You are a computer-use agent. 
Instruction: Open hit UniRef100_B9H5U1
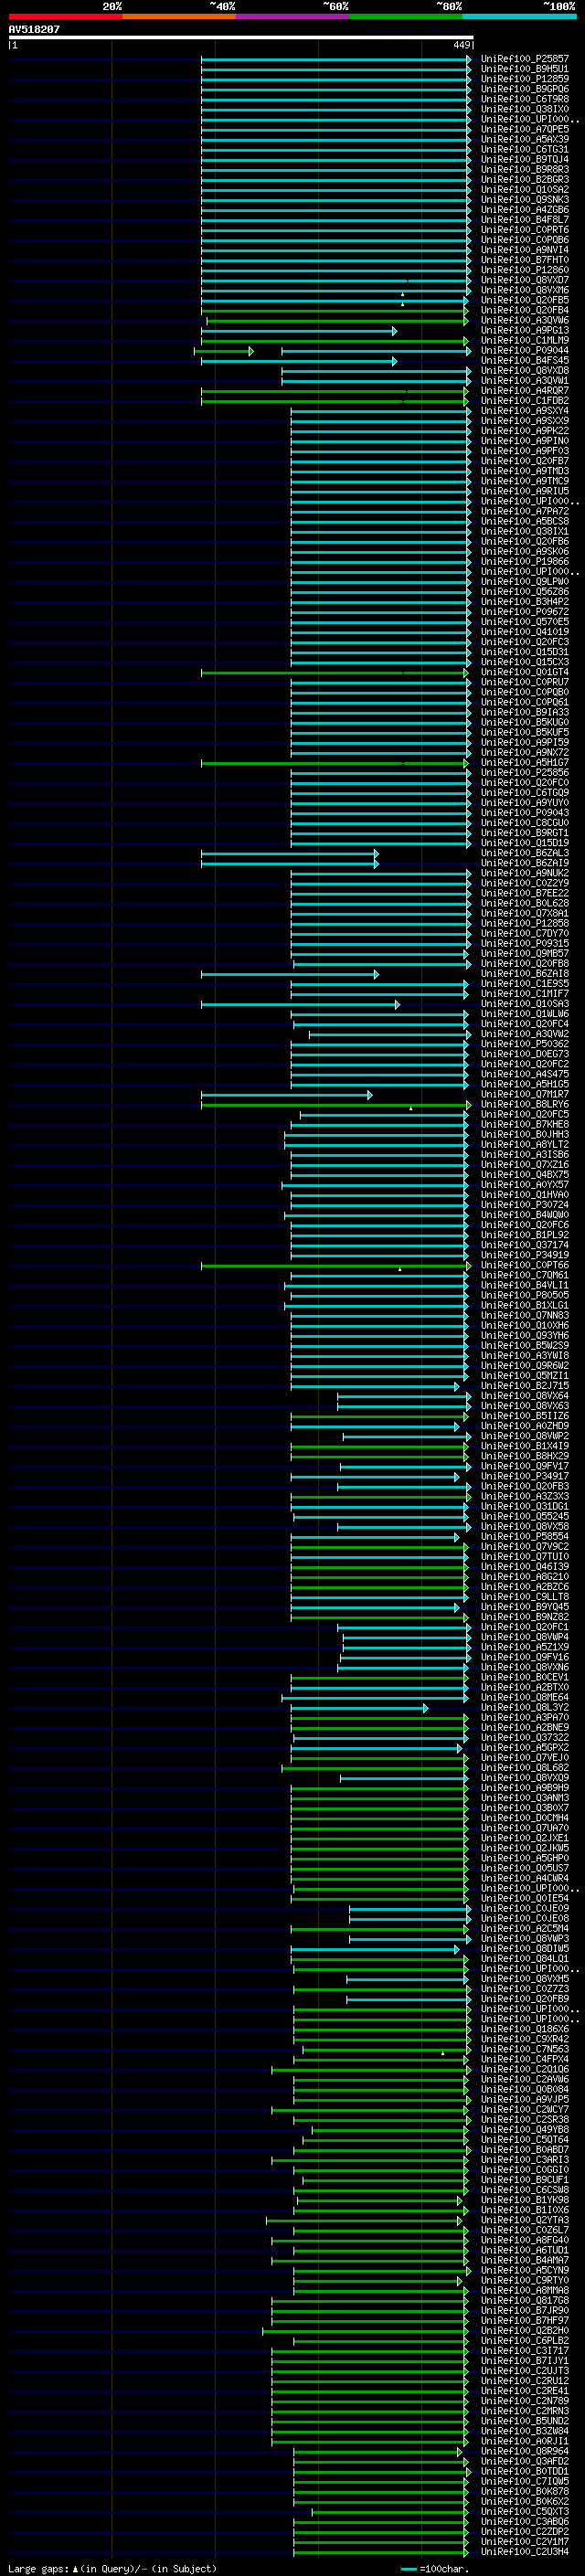525,69
